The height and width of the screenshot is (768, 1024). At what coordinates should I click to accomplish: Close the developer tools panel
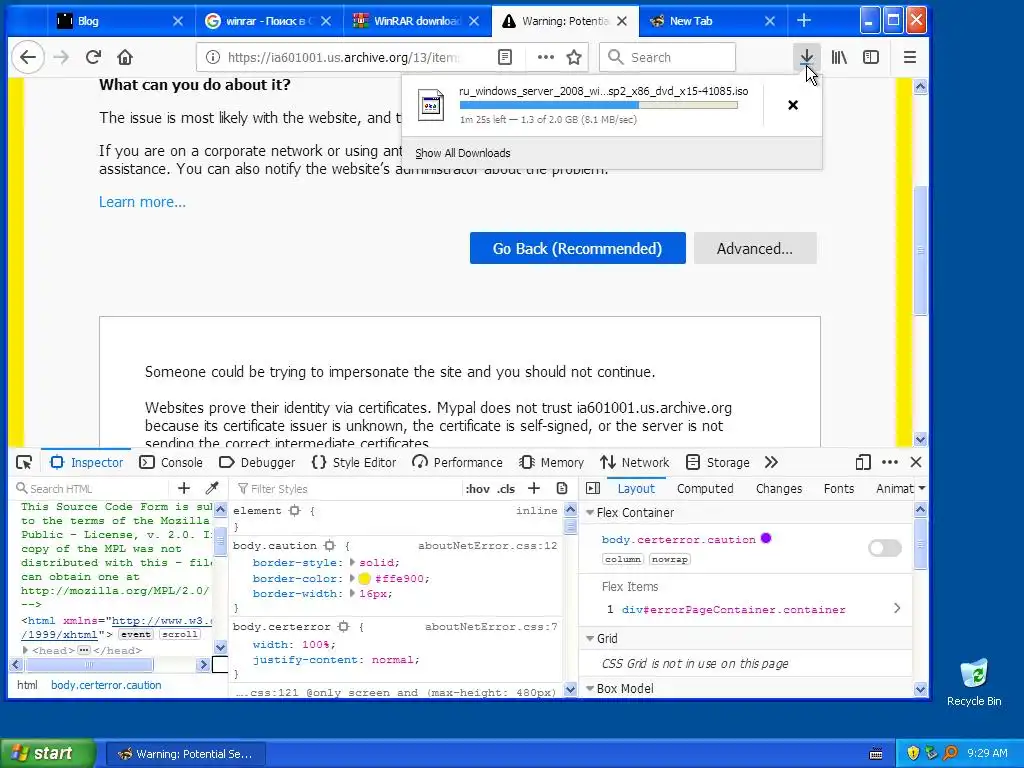coord(916,462)
